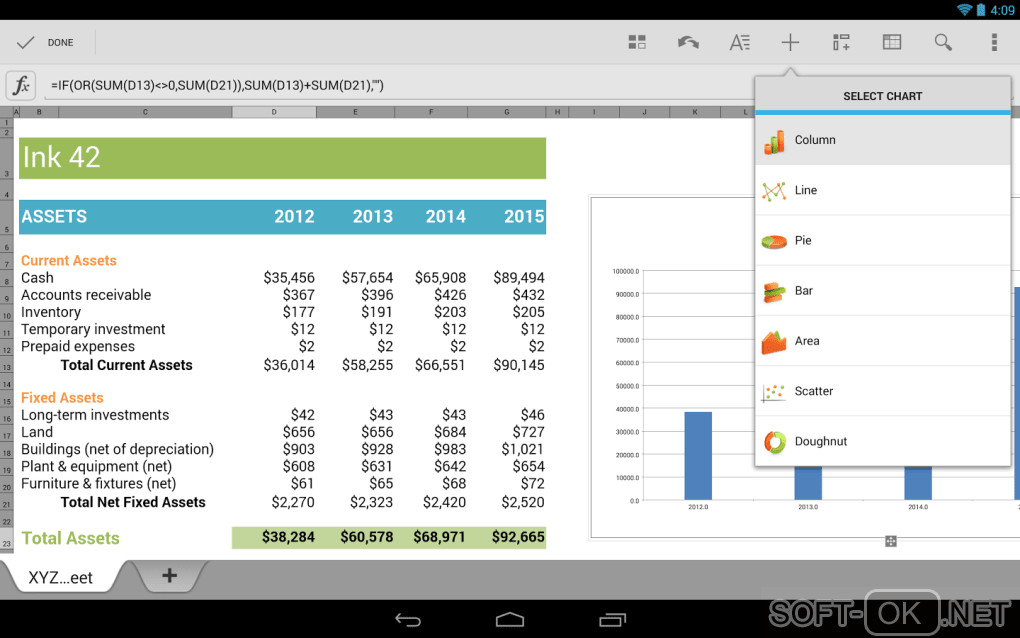This screenshot has width=1020, height=638.
Task: Choose Pie chart type
Action: coord(882,240)
